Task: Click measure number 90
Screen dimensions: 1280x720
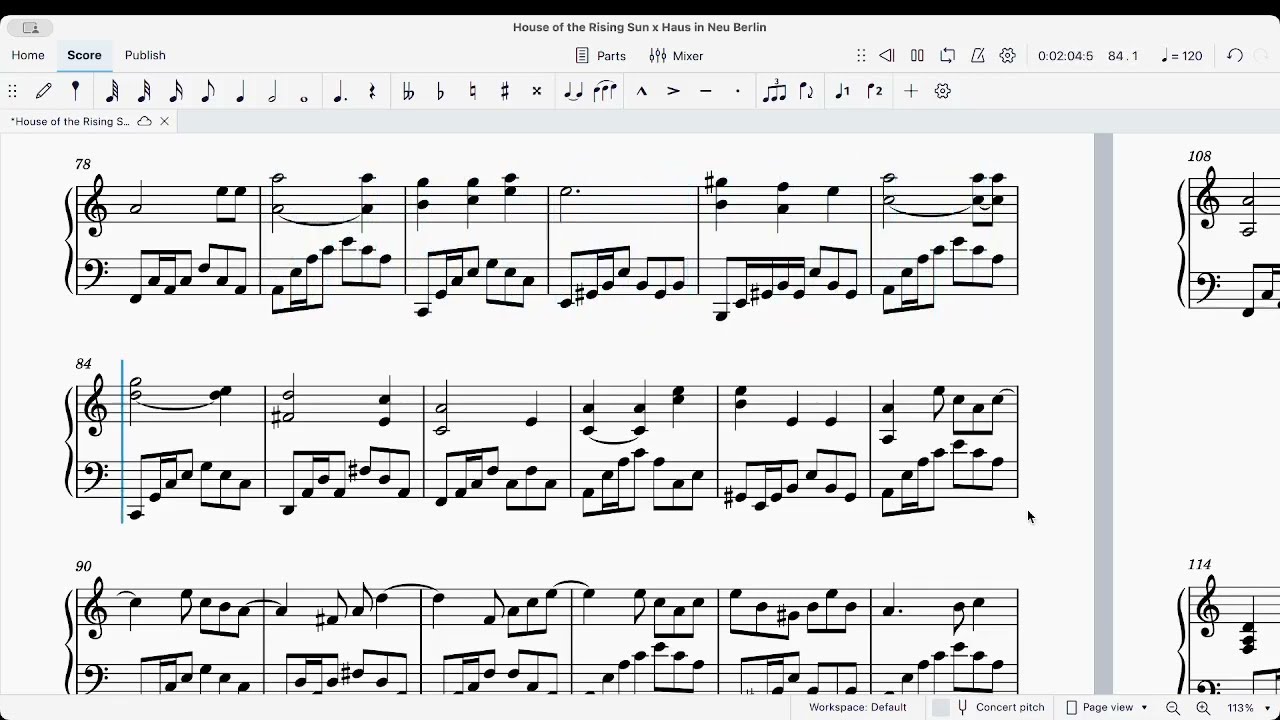Action: (83, 566)
